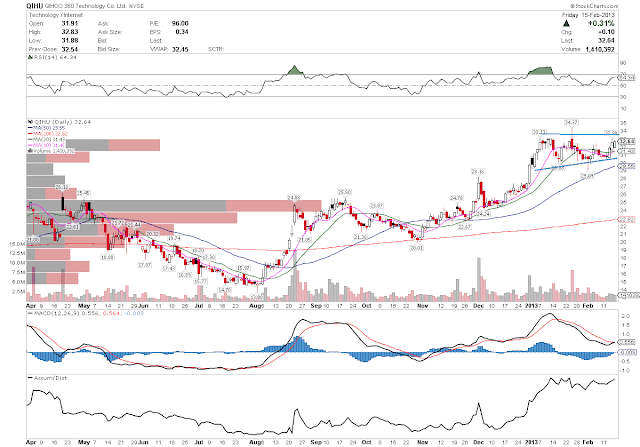The image size is (640, 447).
Task: Click the 22.67 November low label
Action: (x=464, y=227)
